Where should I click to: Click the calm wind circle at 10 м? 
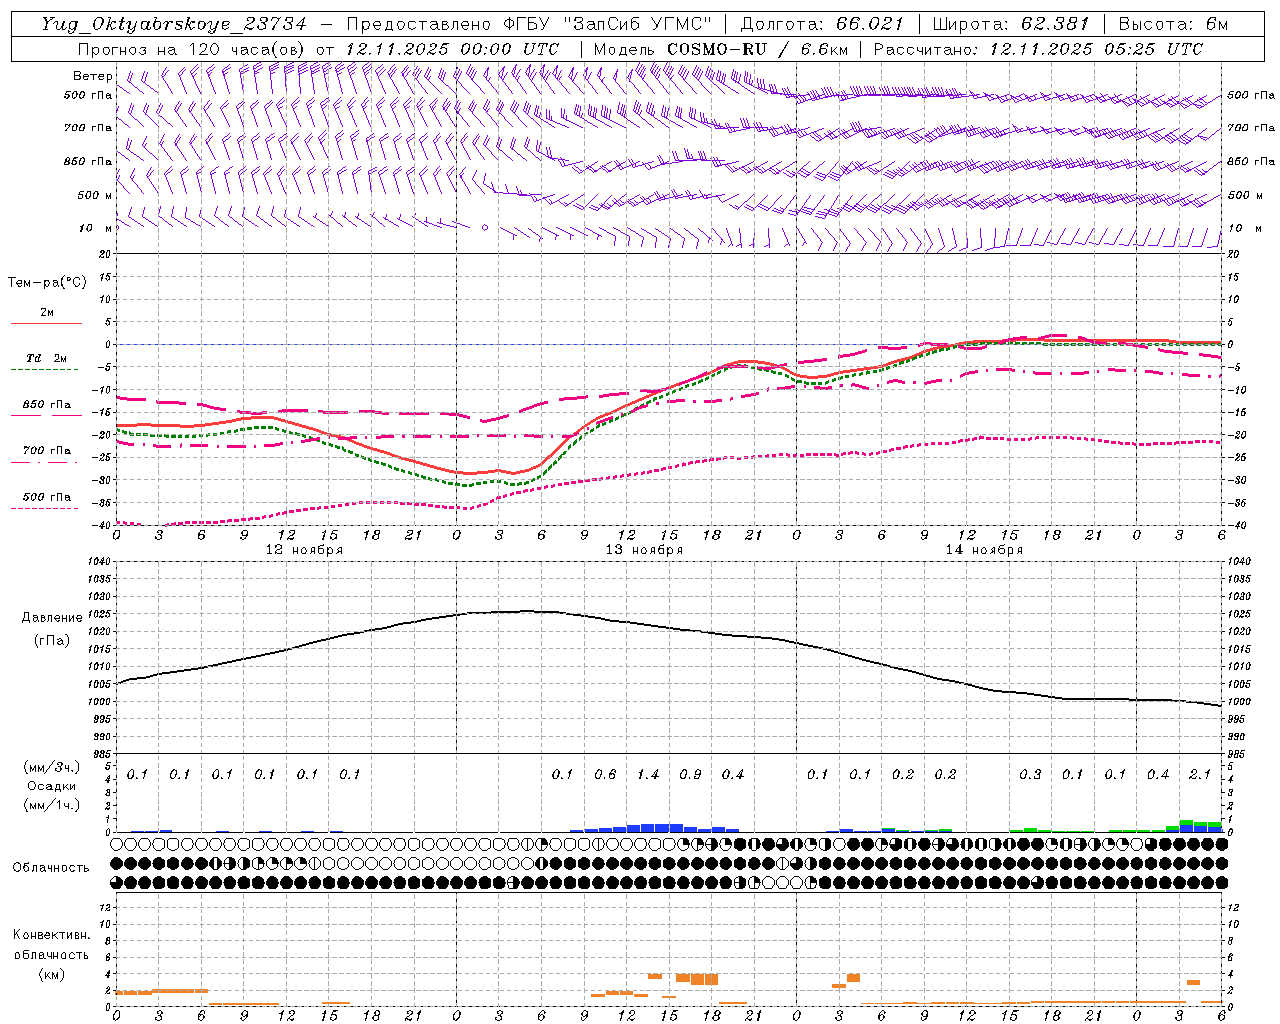point(485,228)
